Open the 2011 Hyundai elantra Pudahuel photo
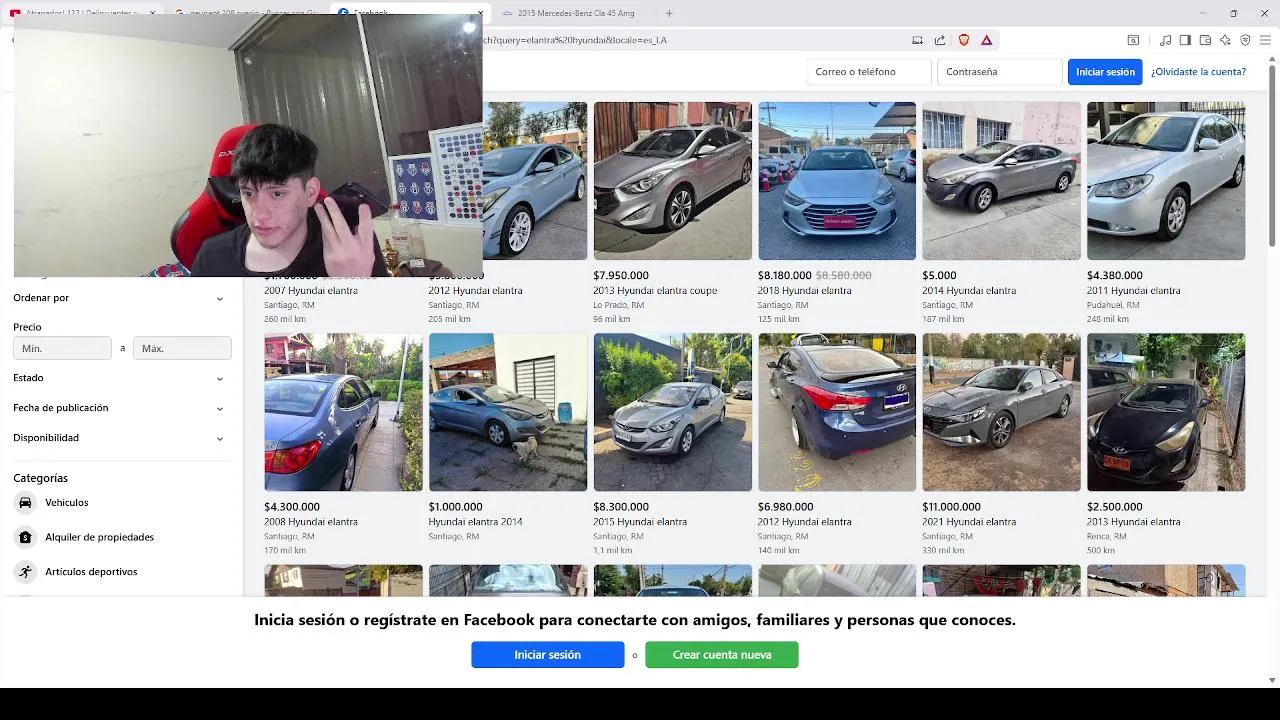 (x=1166, y=181)
